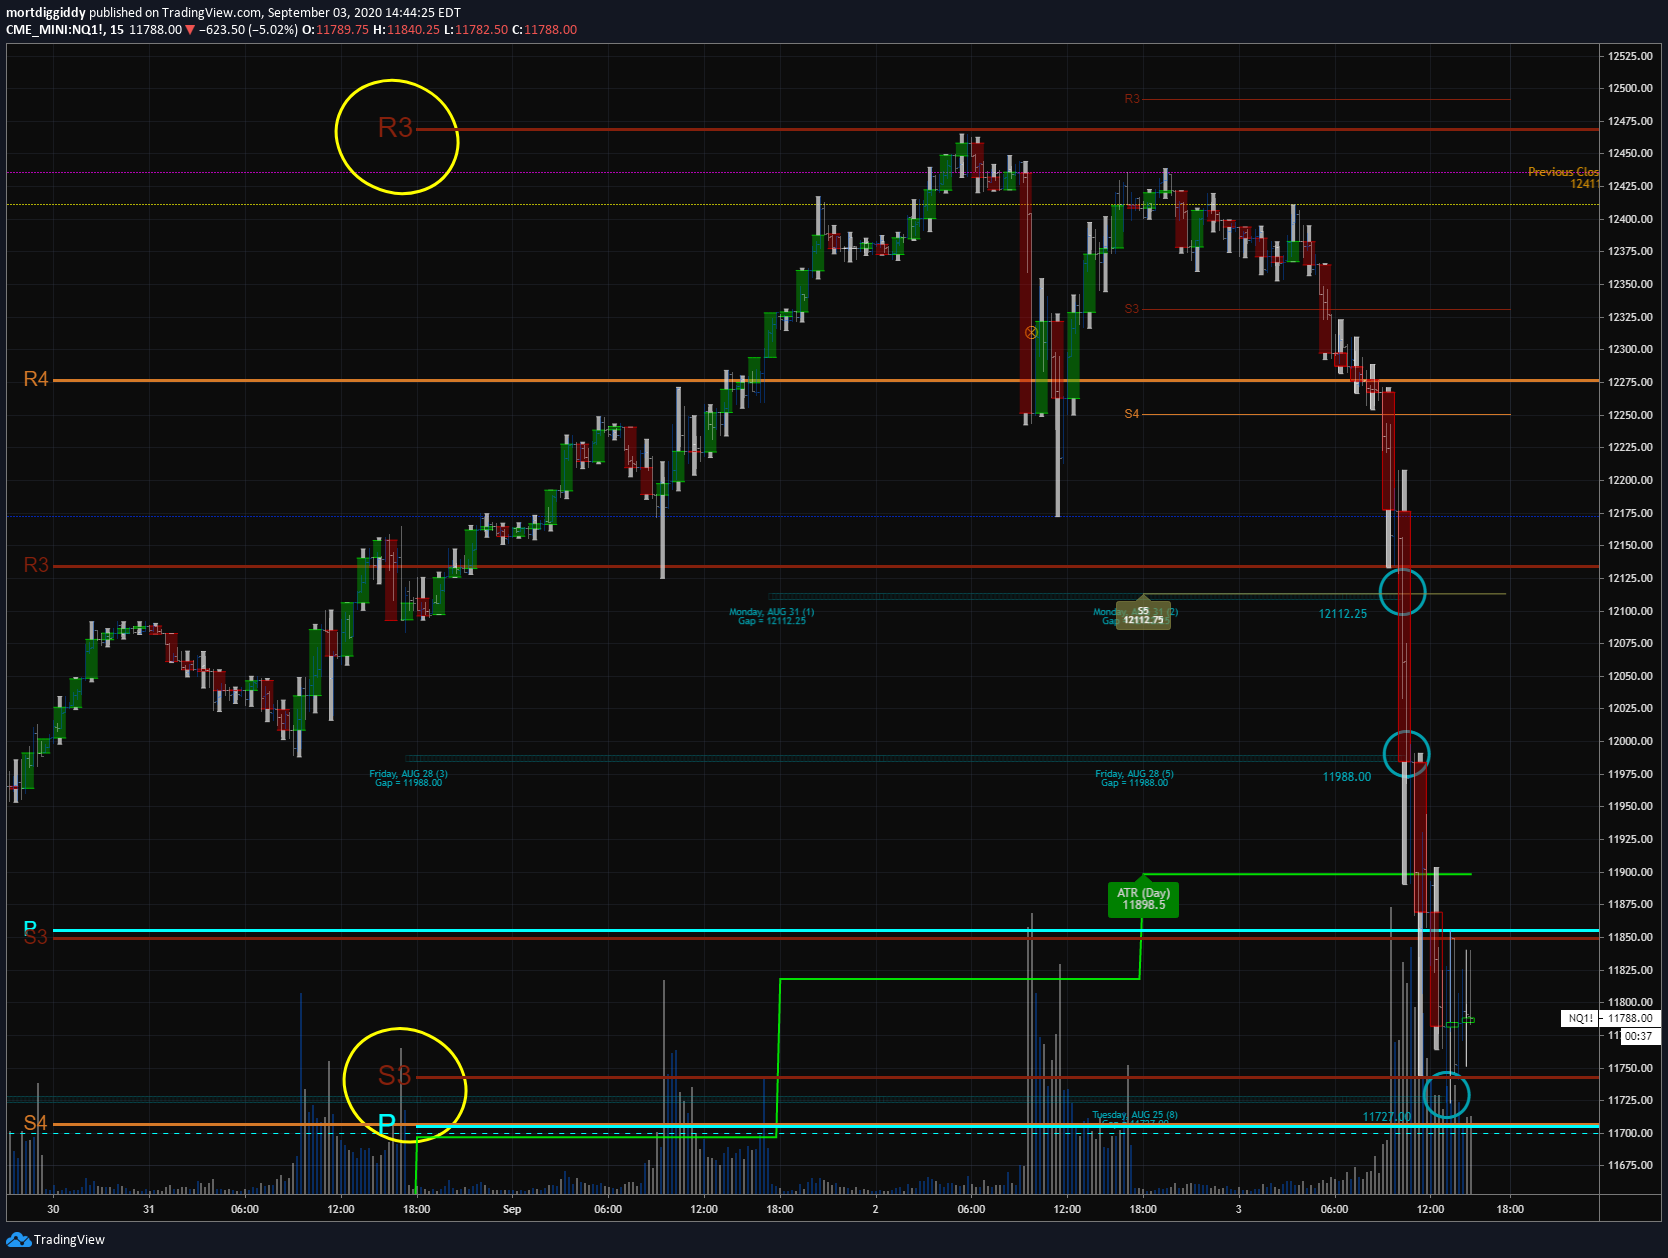Screen dimensions: 1668x1258
Task: Select the Friday, AUG 28 (5) gap label
Action: (x=1134, y=778)
